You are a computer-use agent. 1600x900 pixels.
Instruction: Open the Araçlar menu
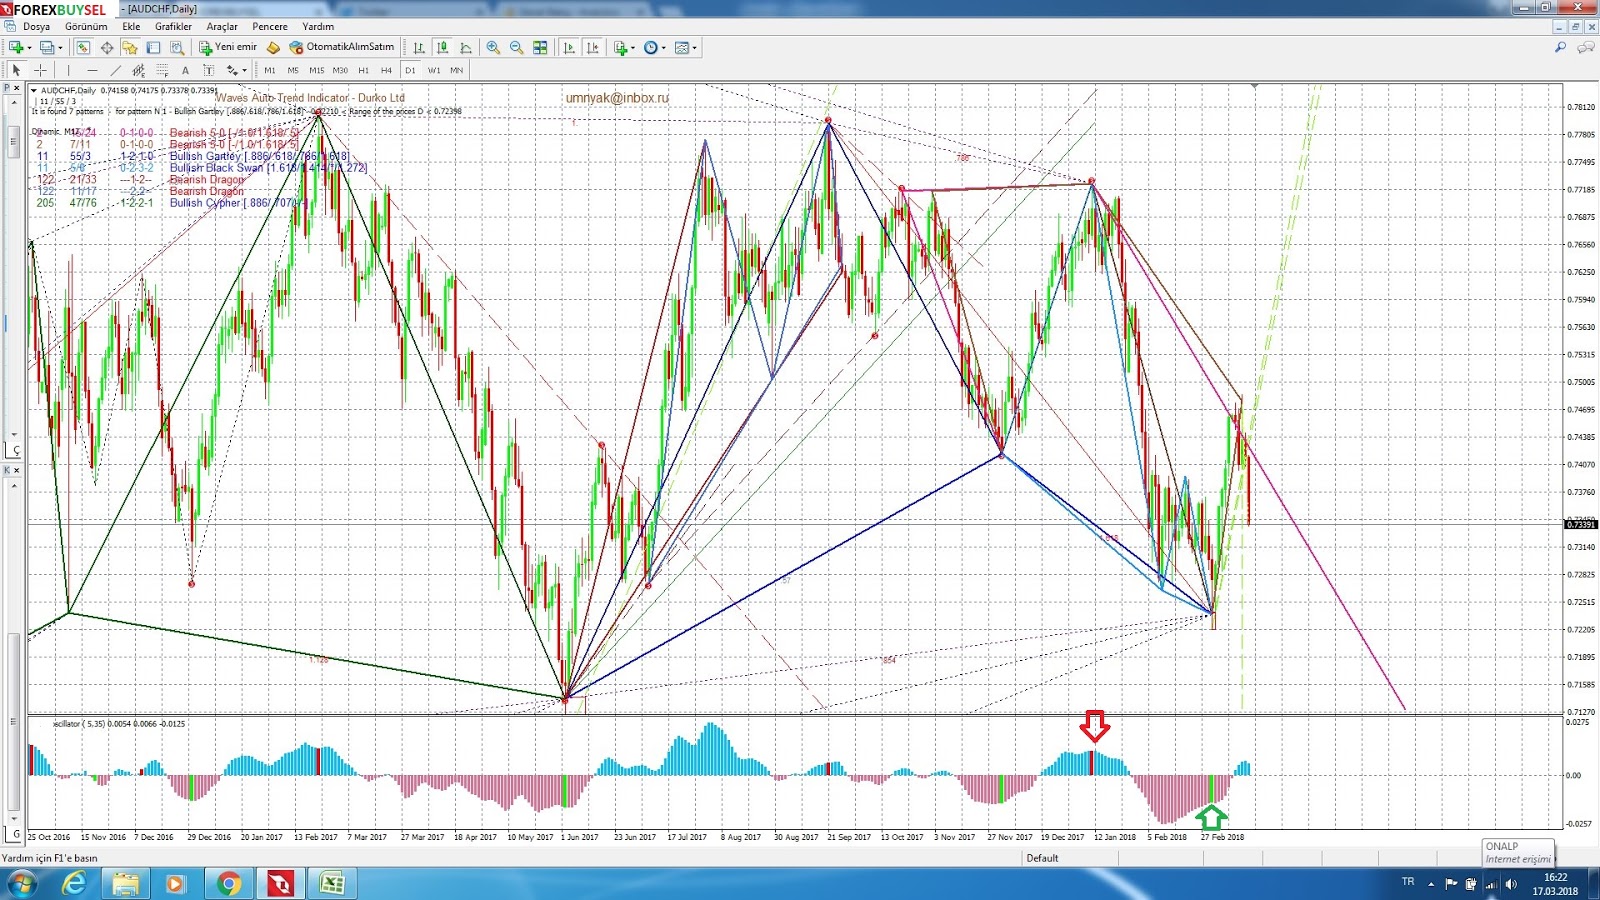point(224,26)
